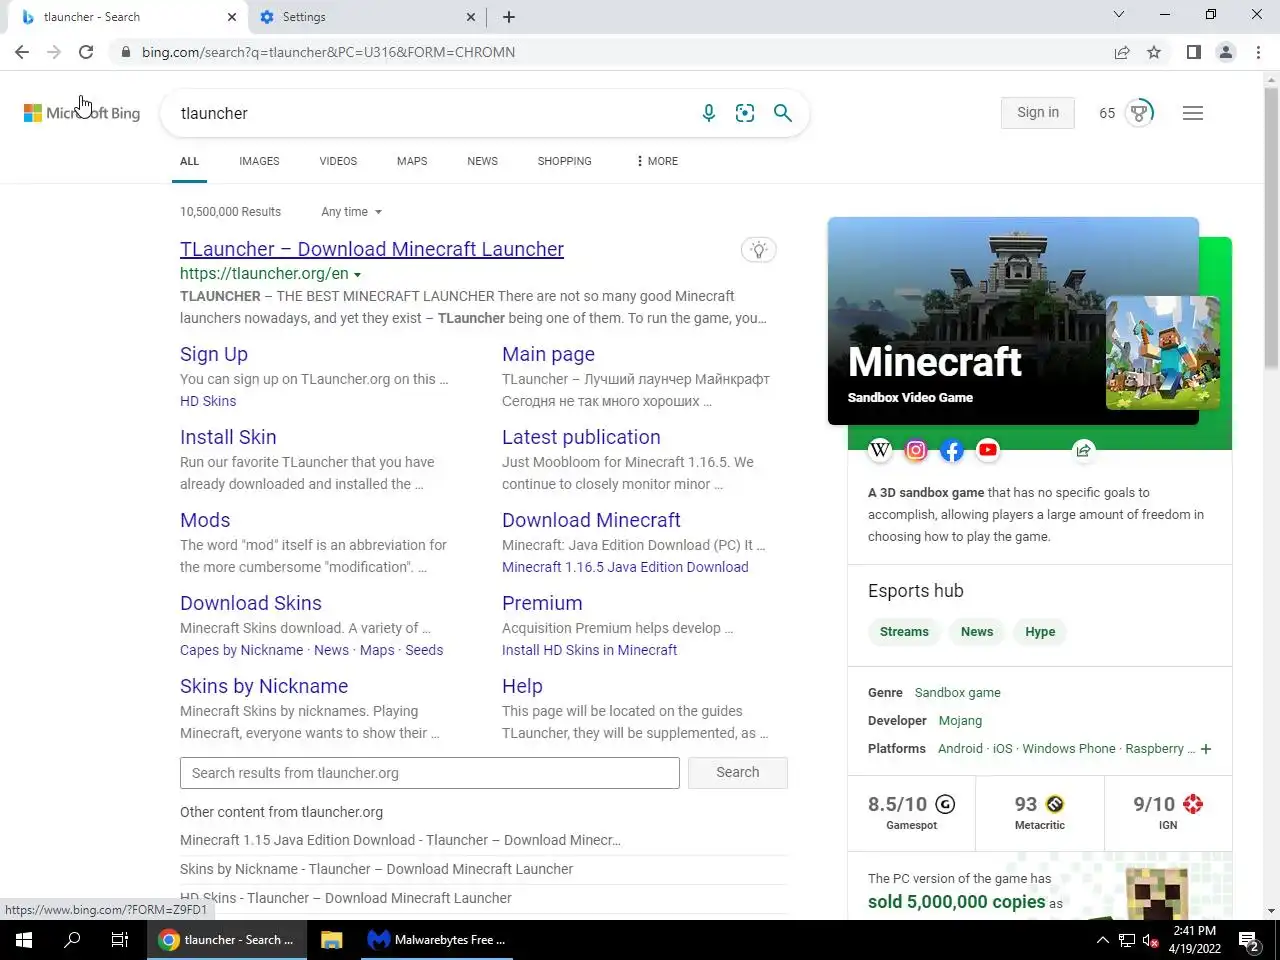The width and height of the screenshot is (1280, 960).
Task: Click Microsoft Bing logo
Action: [x=82, y=113]
